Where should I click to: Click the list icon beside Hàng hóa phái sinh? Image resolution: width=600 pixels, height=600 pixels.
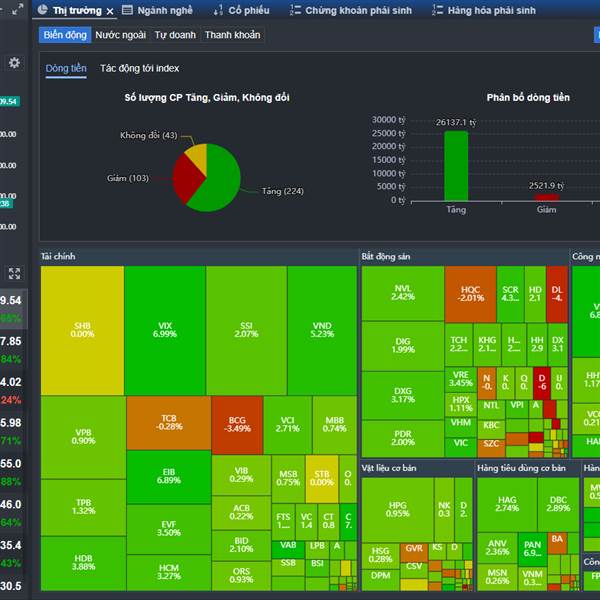(437, 10)
